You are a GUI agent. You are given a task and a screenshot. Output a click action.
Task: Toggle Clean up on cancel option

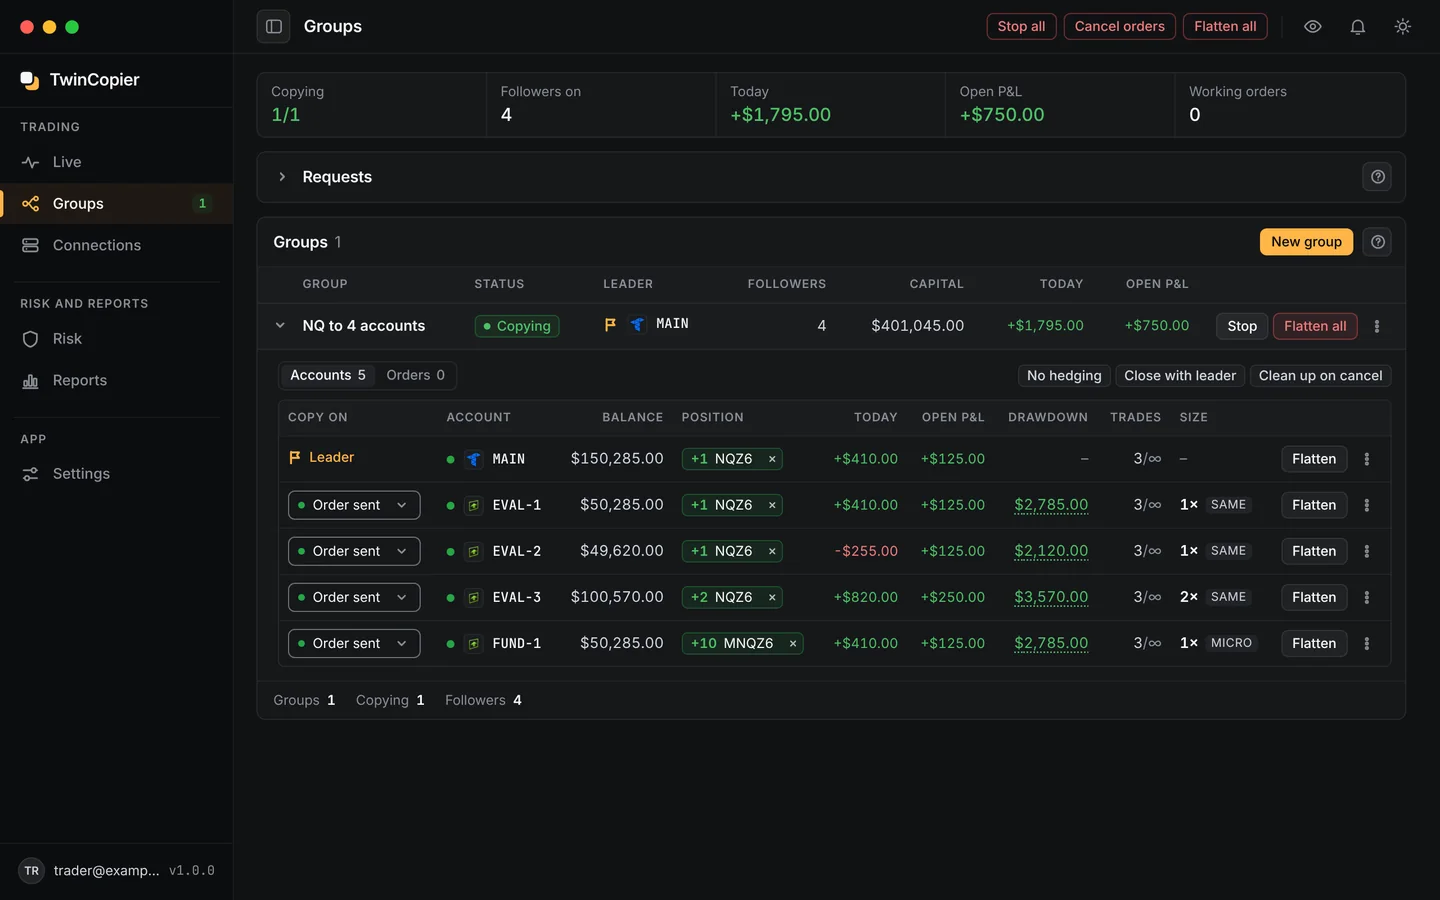tap(1320, 376)
